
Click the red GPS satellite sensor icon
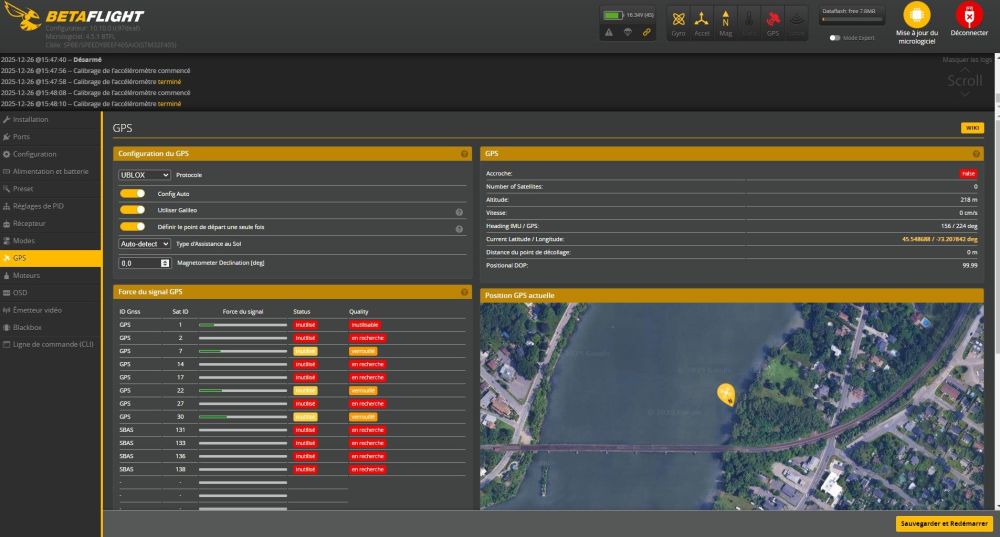pyautogui.click(x=772, y=20)
